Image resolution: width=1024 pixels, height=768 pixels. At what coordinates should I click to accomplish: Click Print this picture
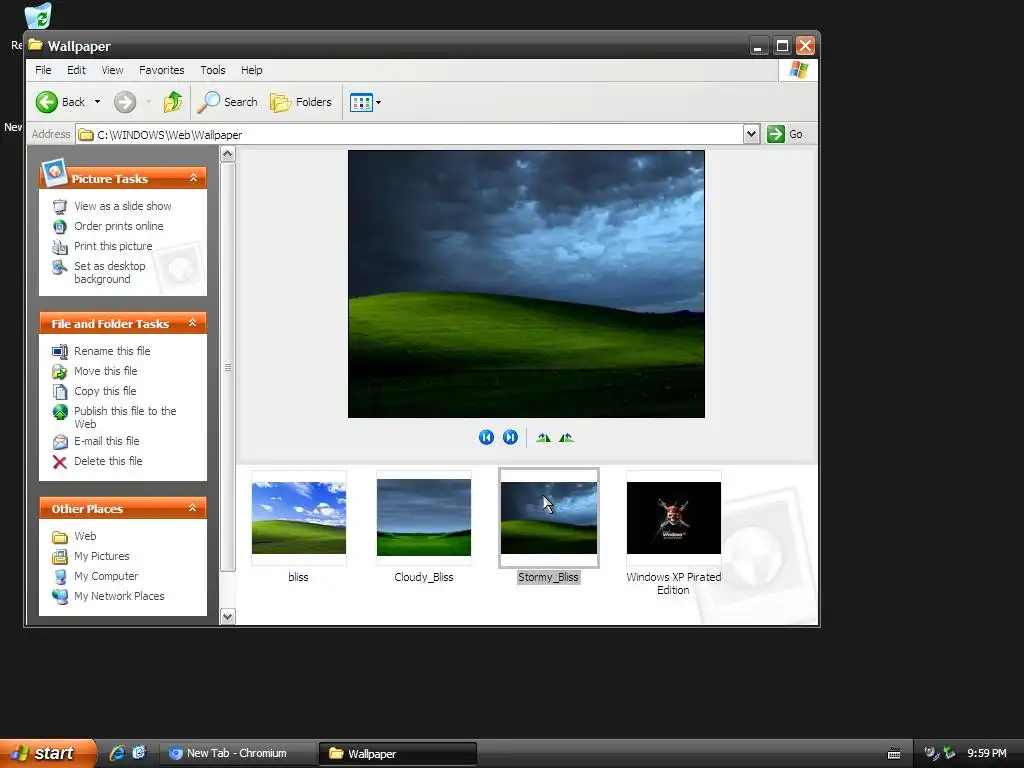113,246
